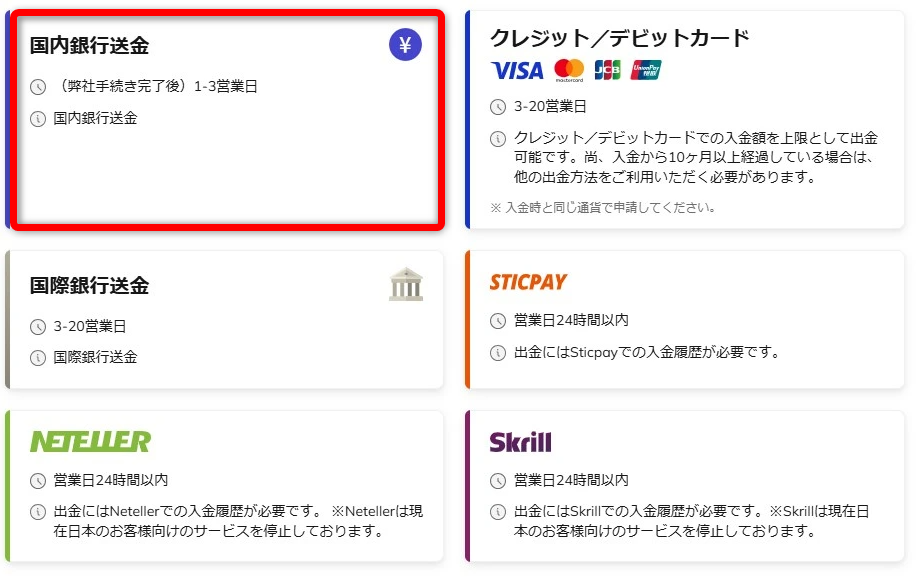This screenshot has width=922, height=580.
Task: Click the UnionPay card logo
Action: point(646,70)
